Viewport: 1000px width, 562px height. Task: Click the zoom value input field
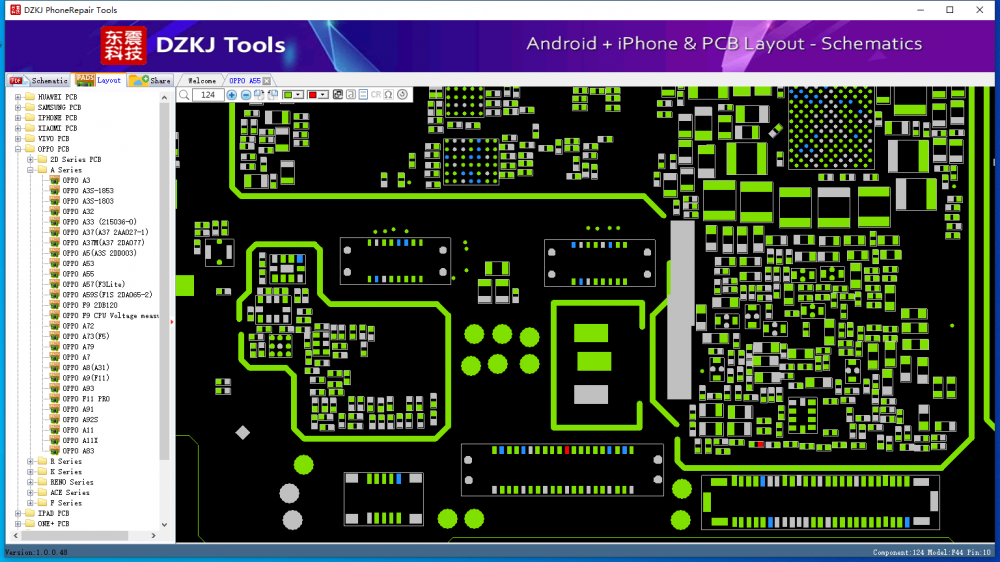point(208,95)
